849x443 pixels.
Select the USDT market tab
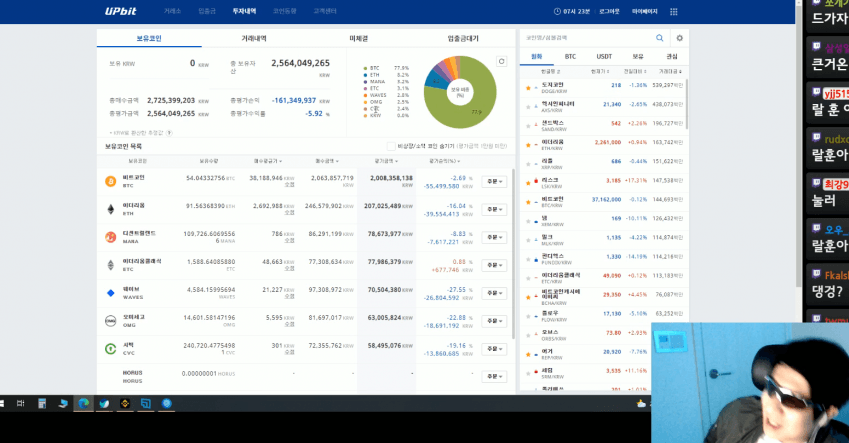604,56
